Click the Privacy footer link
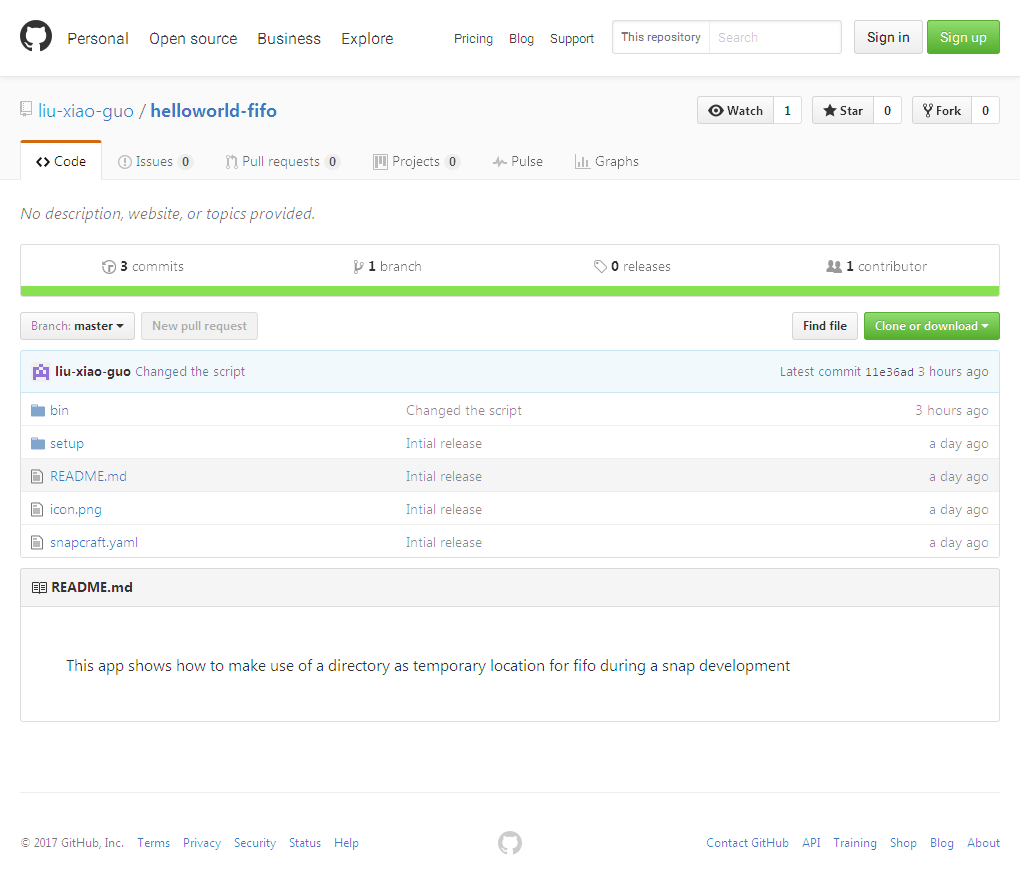The image size is (1020, 891). (202, 843)
